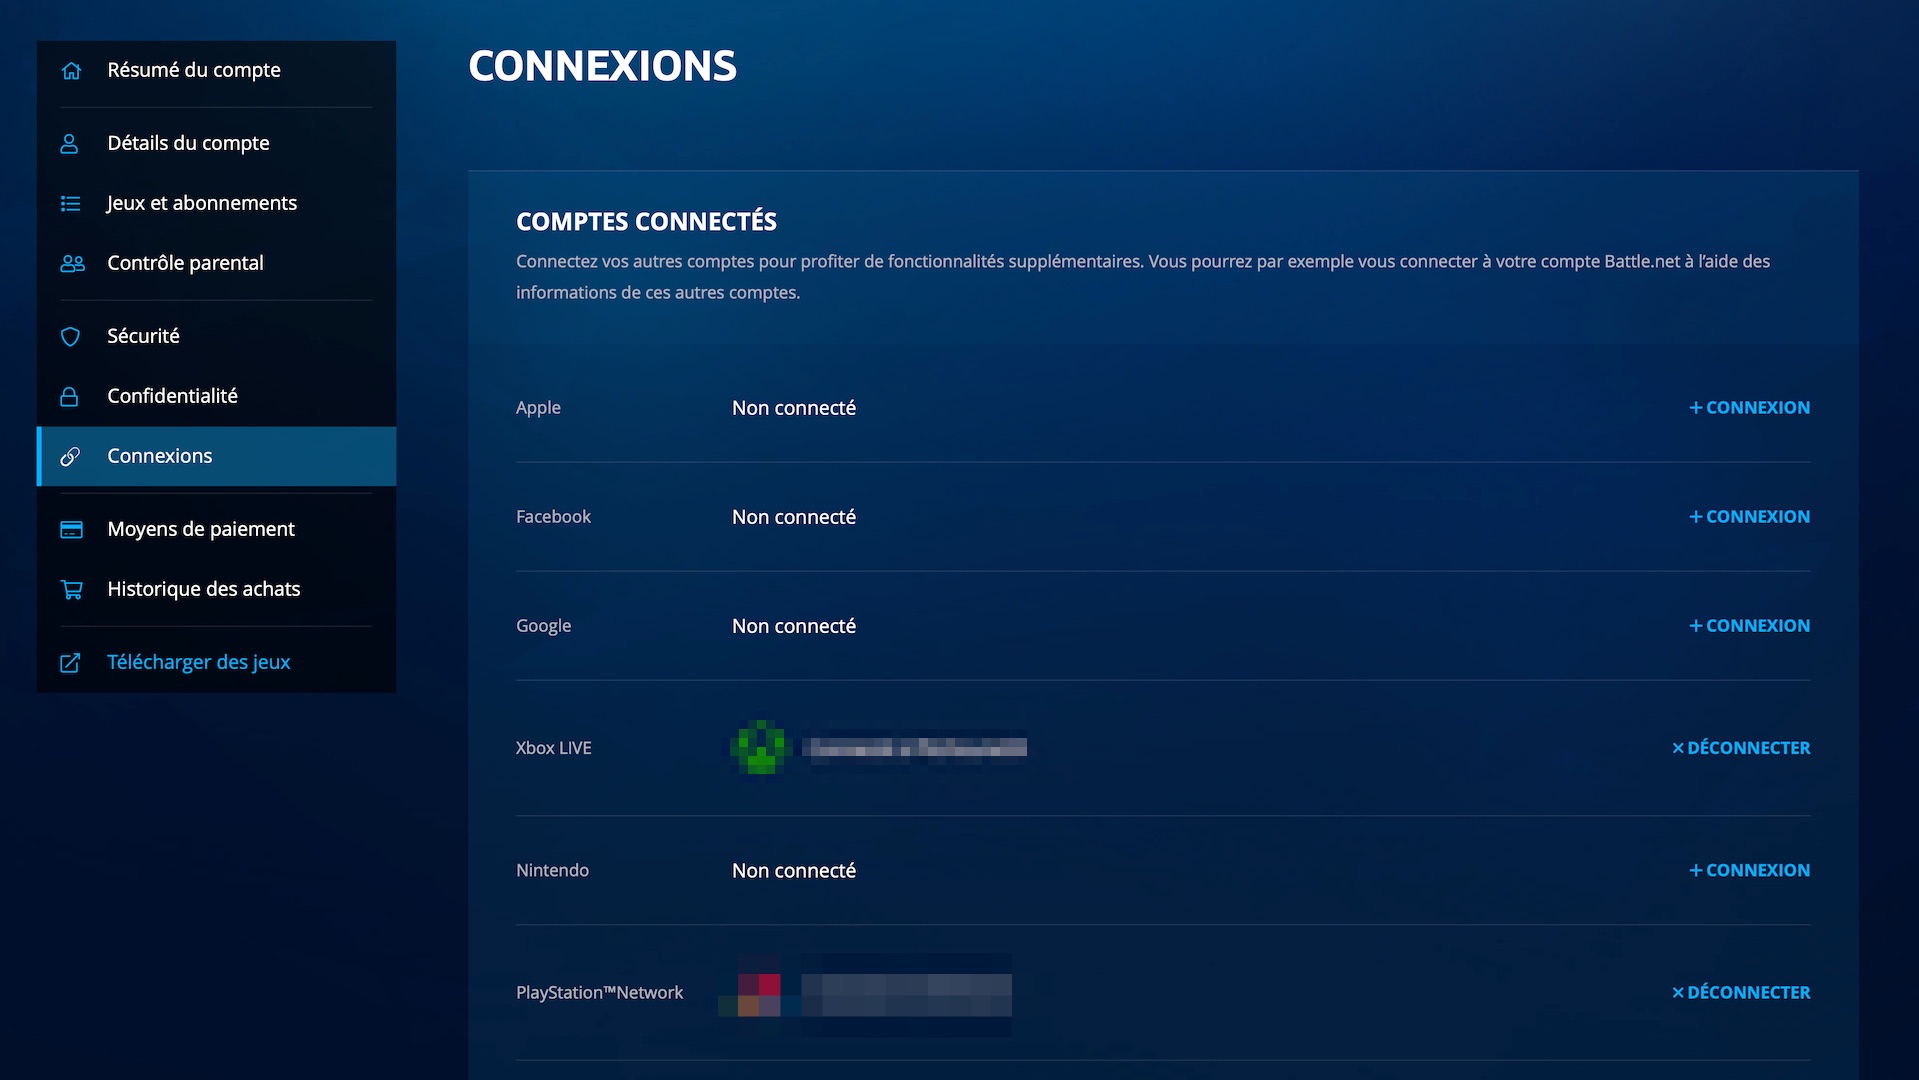Click the home icon beside Résumé du compte
The width and height of the screenshot is (1919, 1080).
[71, 70]
